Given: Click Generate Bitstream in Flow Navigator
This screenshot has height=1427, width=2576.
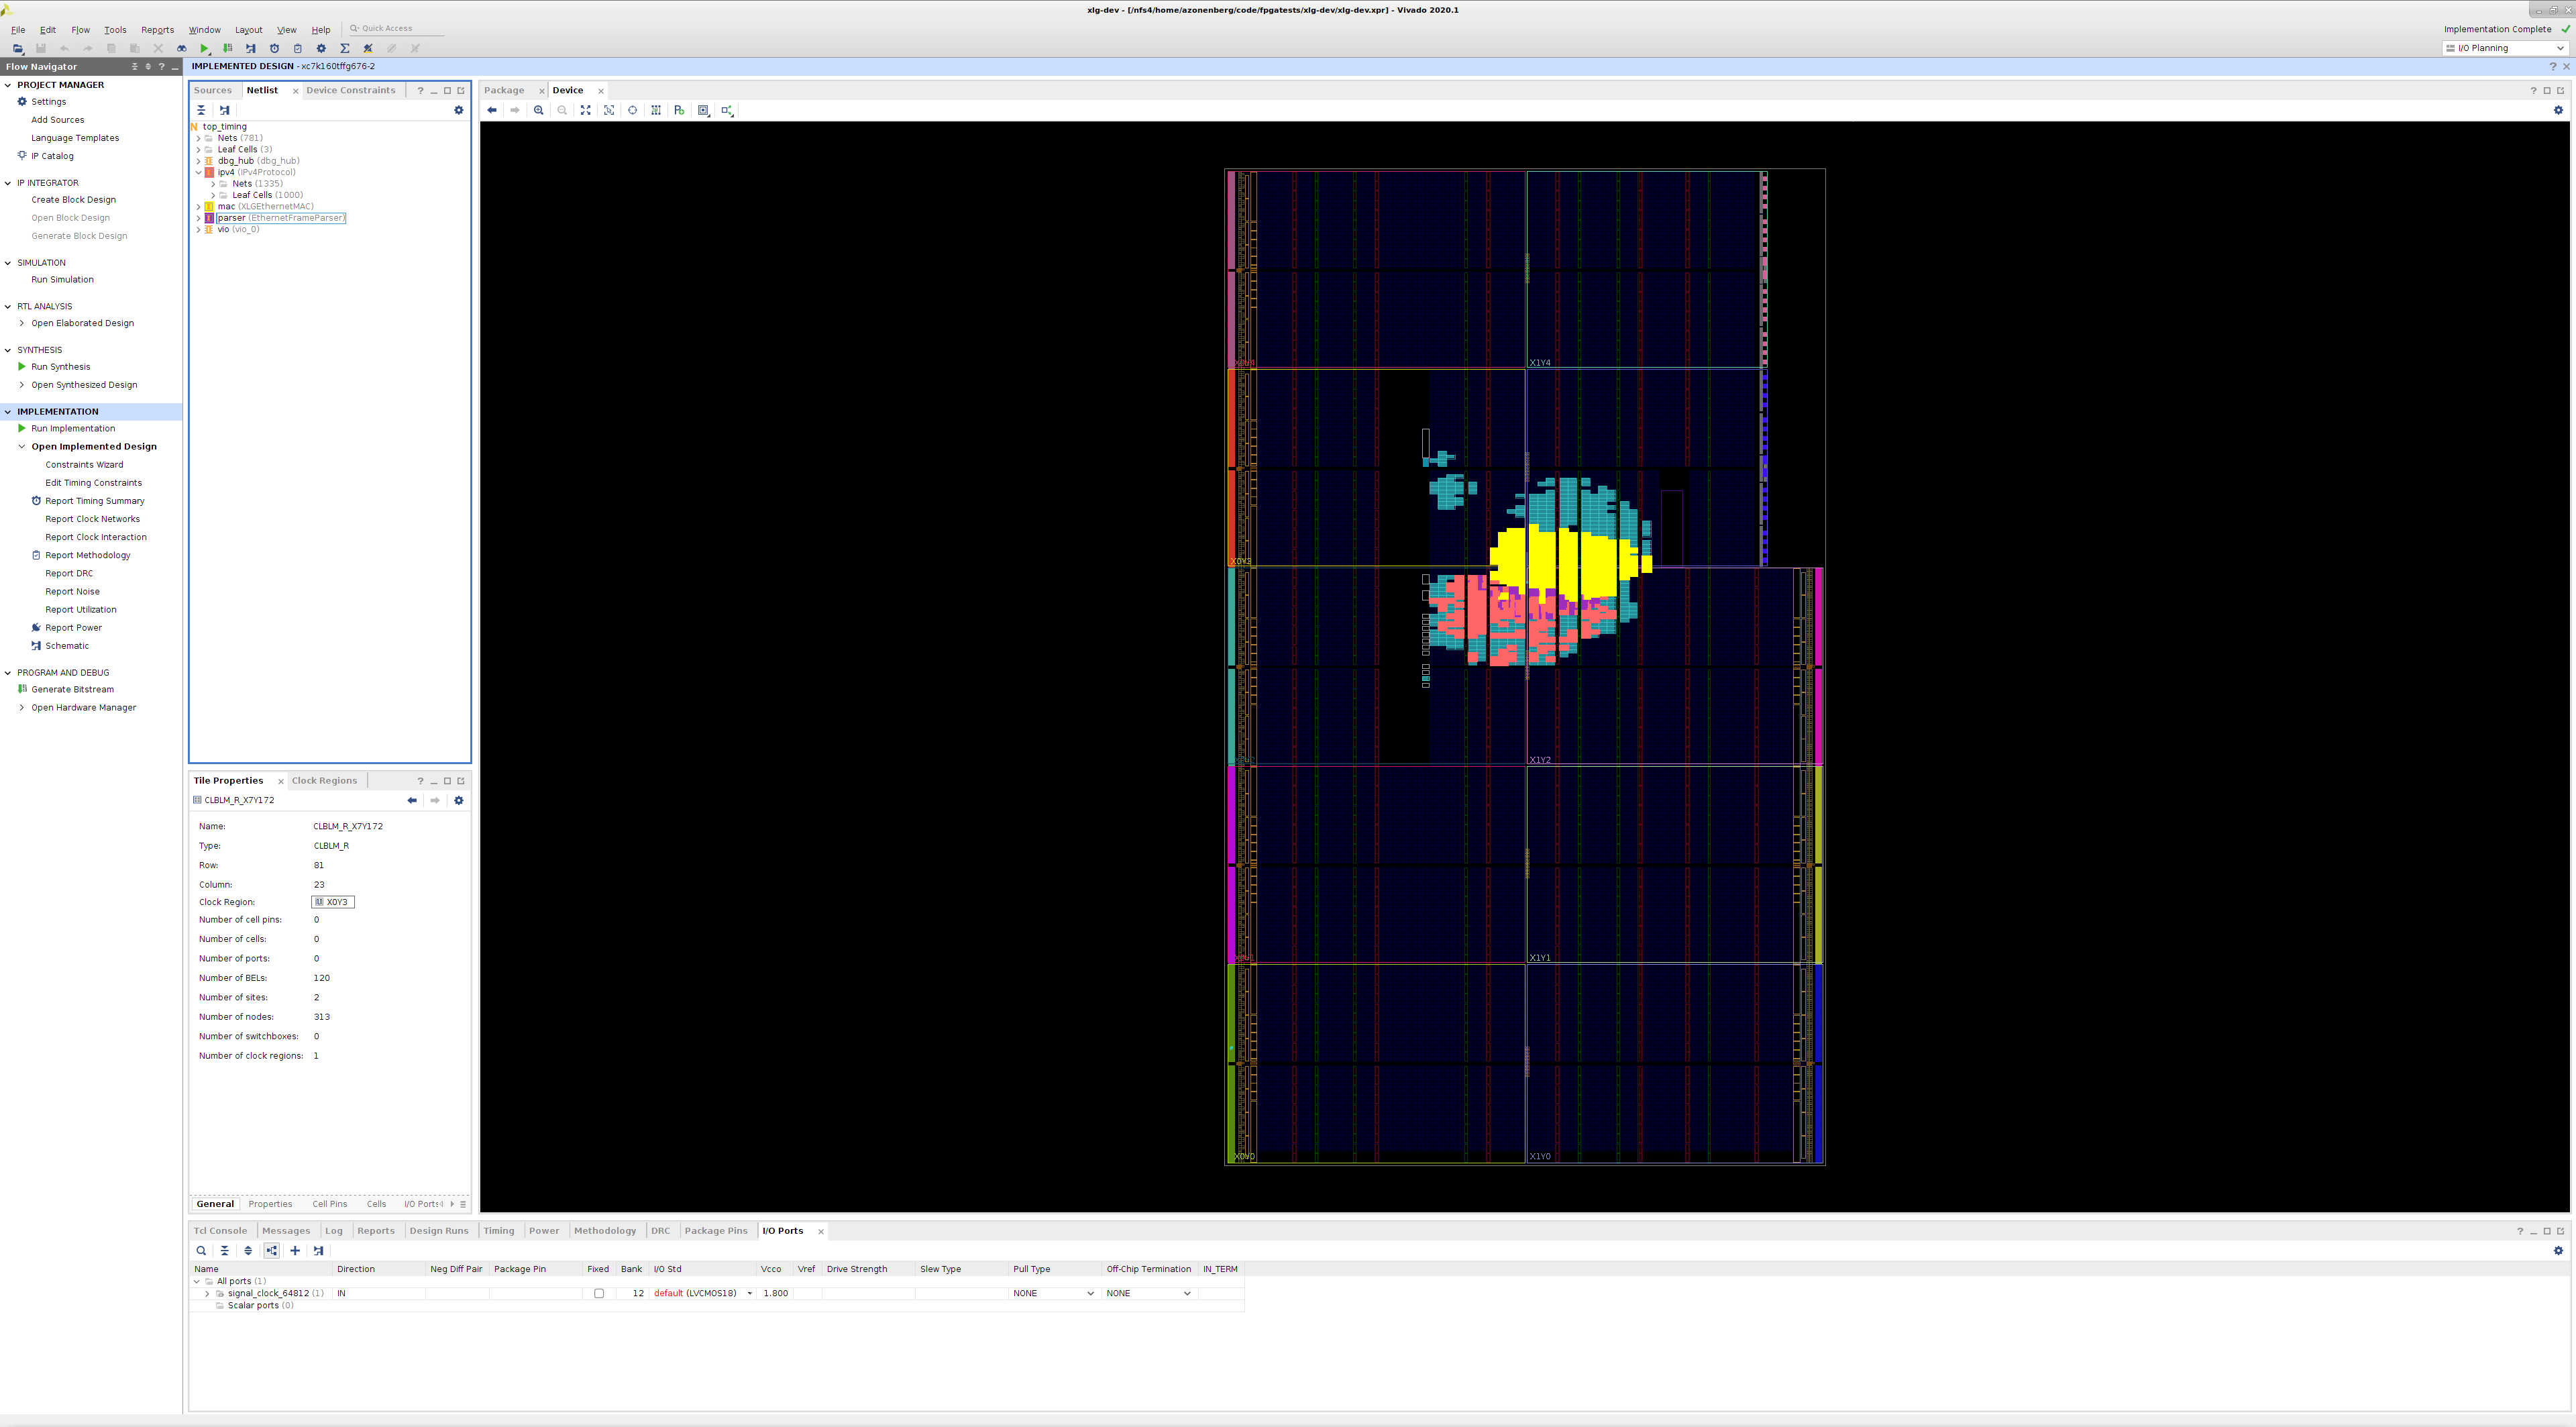Looking at the screenshot, I should pyautogui.click(x=72, y=690).
